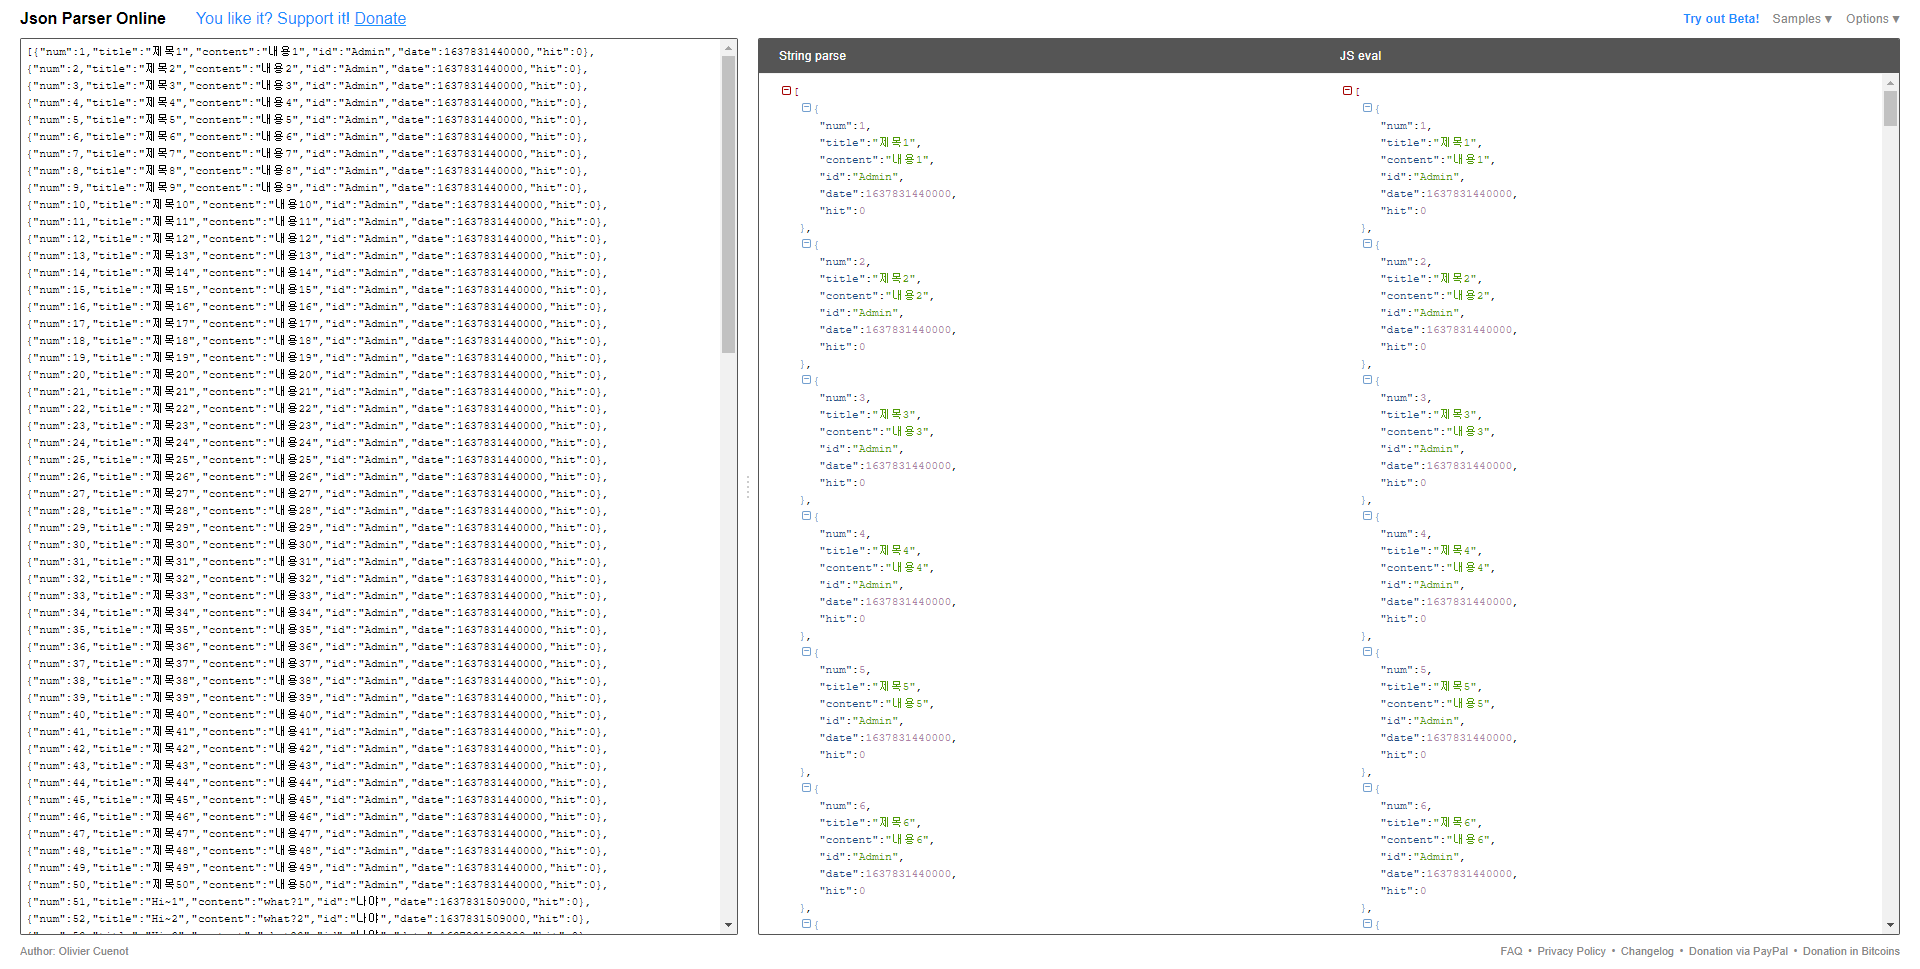Click "content":"내용4" in JS eval tree
This screenshot has height=969, width=1920.
coord(1438,568)
